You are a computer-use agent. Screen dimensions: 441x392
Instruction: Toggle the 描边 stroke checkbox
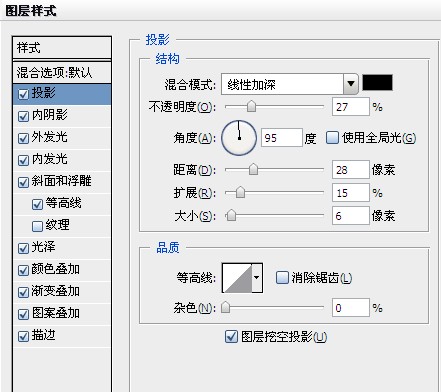(23, 337)
